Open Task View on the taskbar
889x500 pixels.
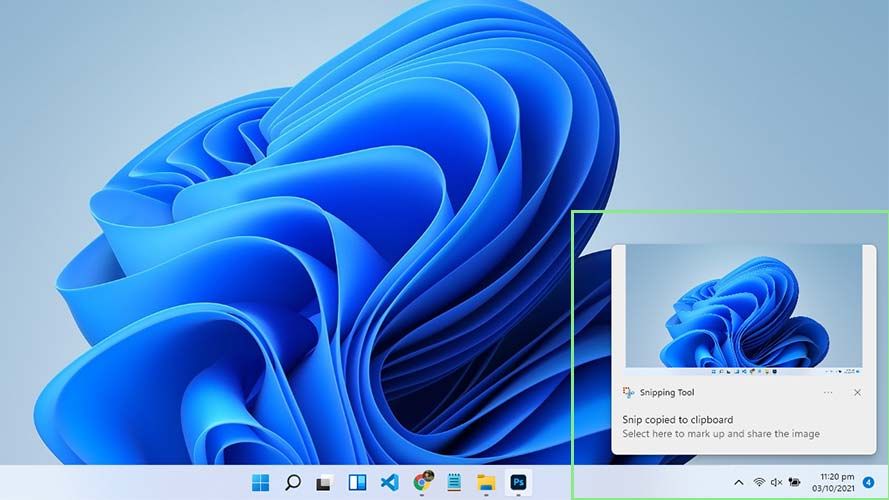(325, 482)
